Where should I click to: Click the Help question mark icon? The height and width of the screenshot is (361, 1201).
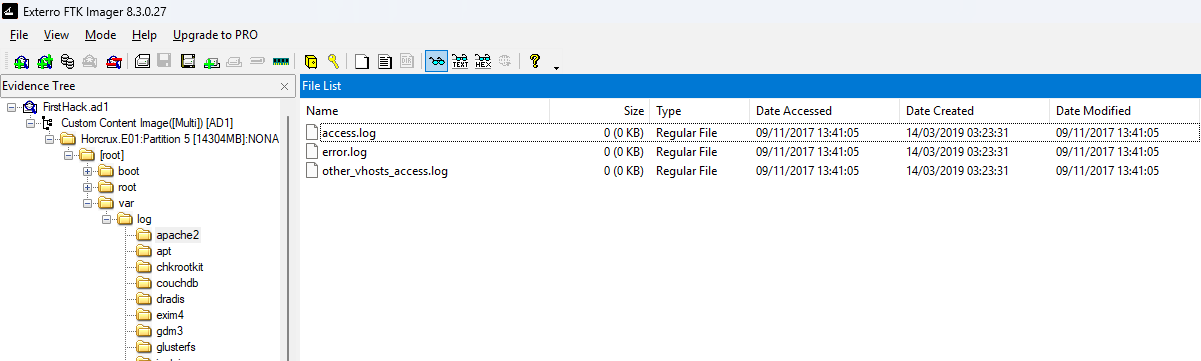(x=535, y=61)
